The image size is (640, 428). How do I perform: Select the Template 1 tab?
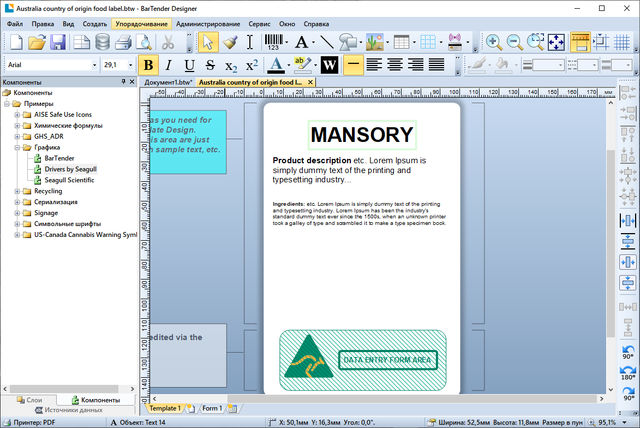164,408
